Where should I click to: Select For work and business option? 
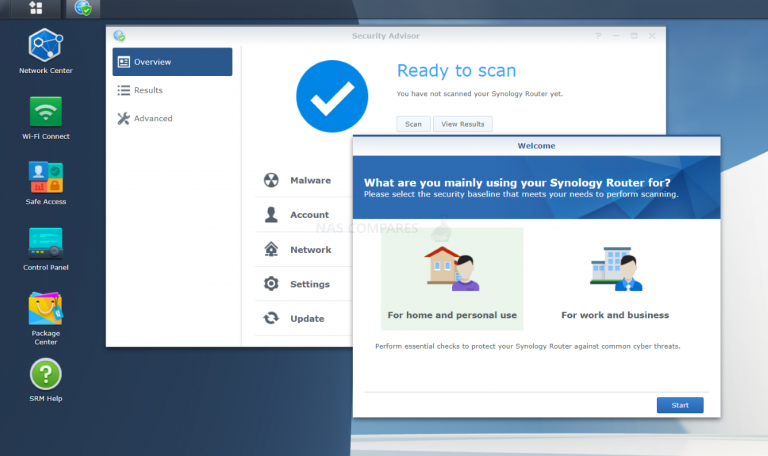pyautogui.click(x=614, y=278)
